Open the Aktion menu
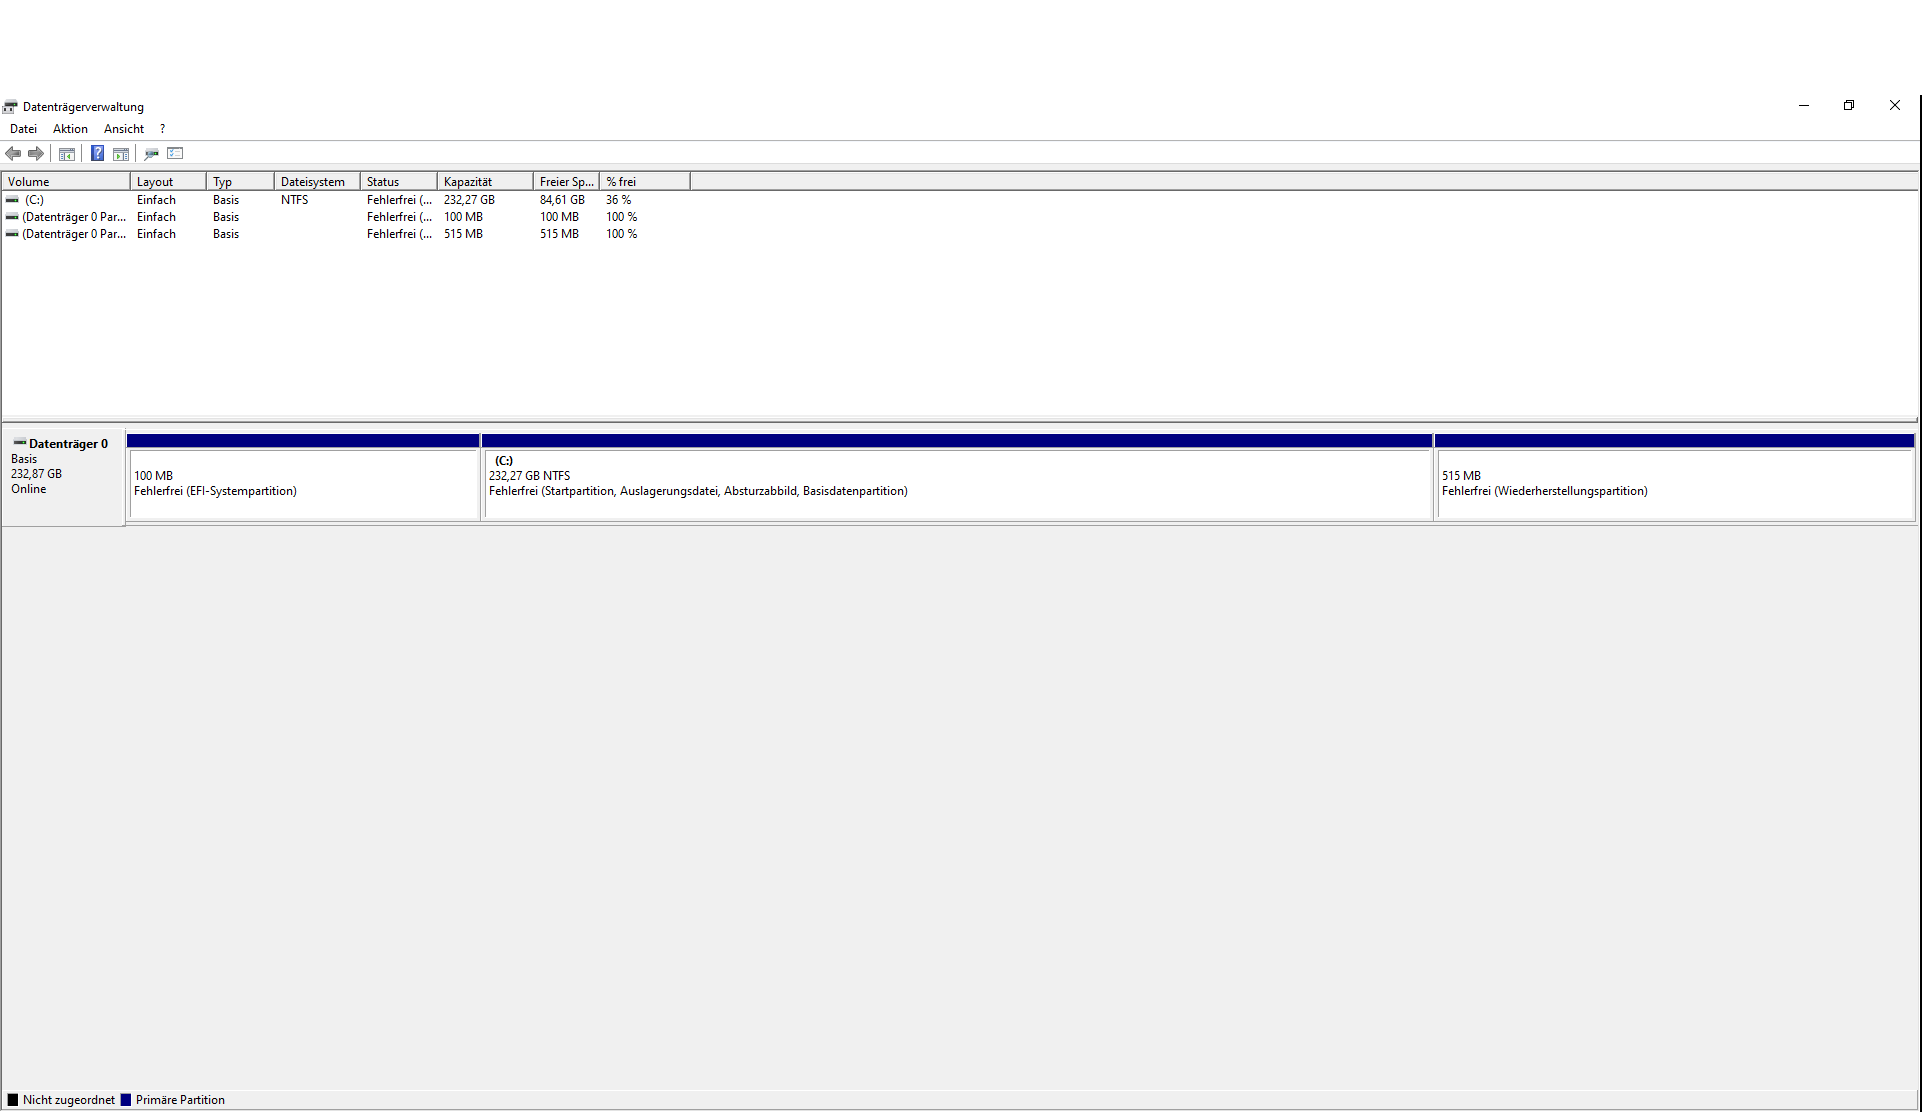This screenshot has width=1922, height=1112. click(x=70, y=129)
